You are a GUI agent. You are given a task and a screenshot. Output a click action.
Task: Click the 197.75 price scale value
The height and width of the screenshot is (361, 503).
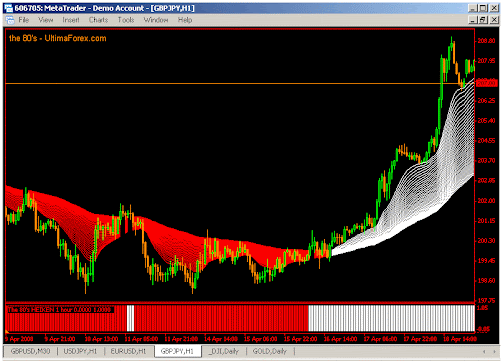click(486, 300)
